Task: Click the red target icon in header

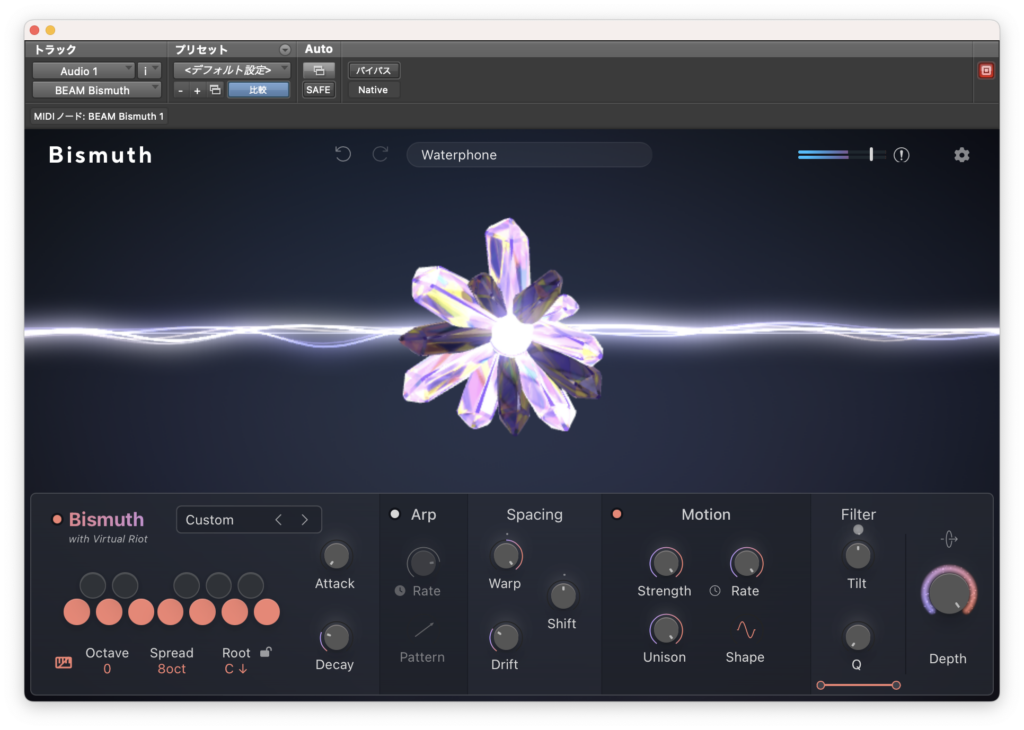Action: 986,71
